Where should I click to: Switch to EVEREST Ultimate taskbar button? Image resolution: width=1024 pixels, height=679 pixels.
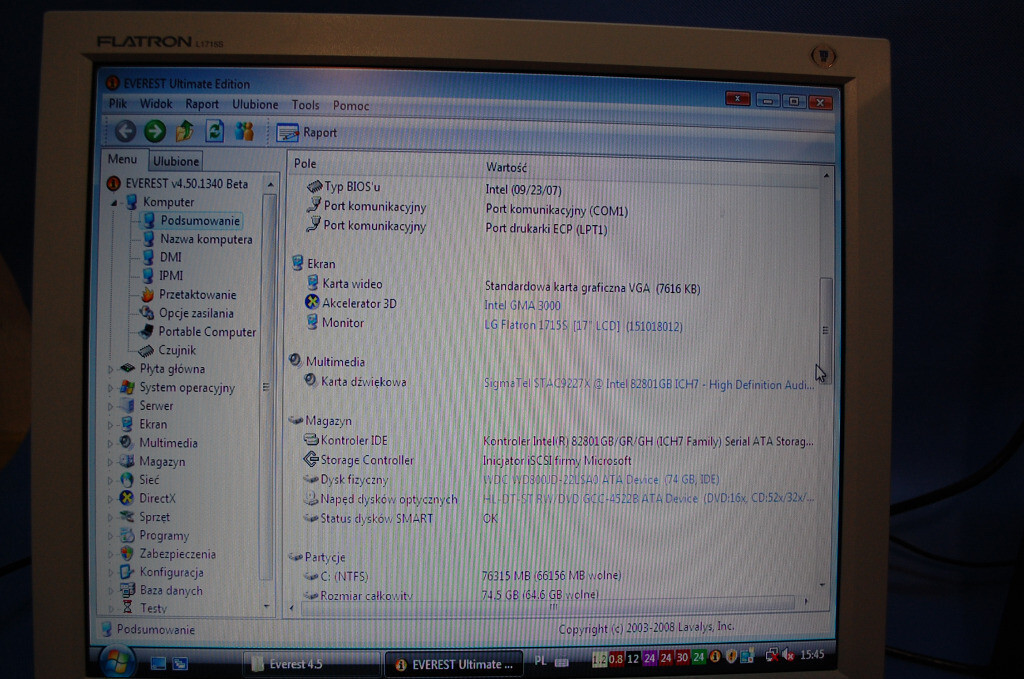pyautogui.click(x=454, y=665)
